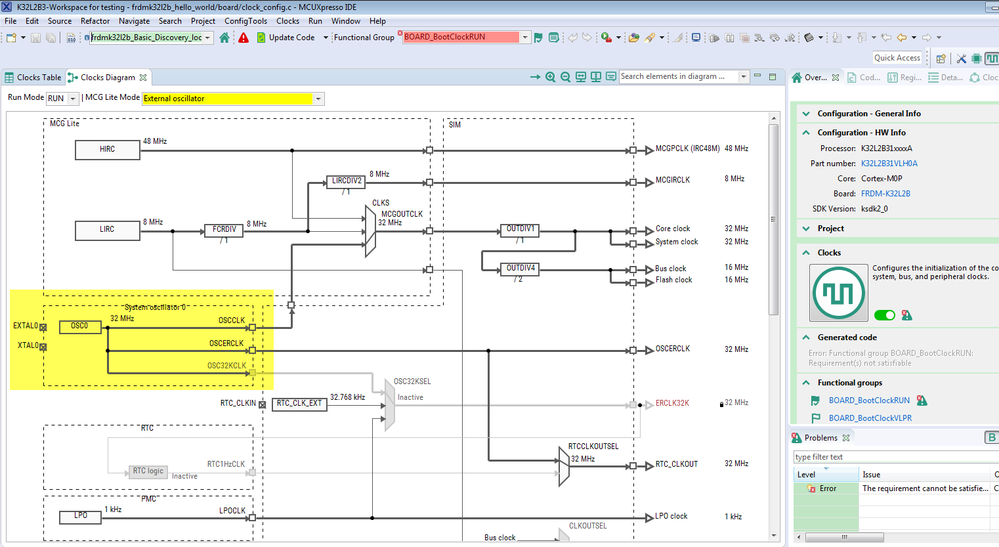Switch to the Clocks perspective icon
This screenshot has height=547, width=999.
(x=991, y=59)
